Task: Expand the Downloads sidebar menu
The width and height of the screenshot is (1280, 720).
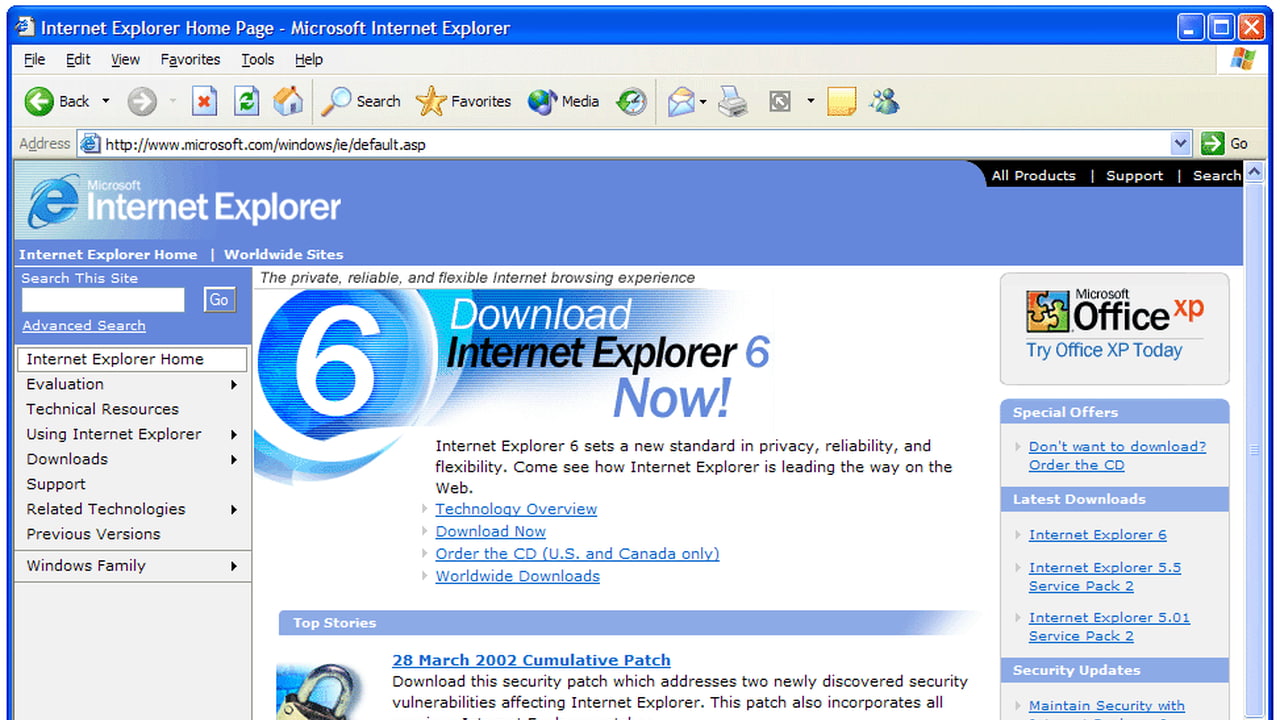Action: 132,459
